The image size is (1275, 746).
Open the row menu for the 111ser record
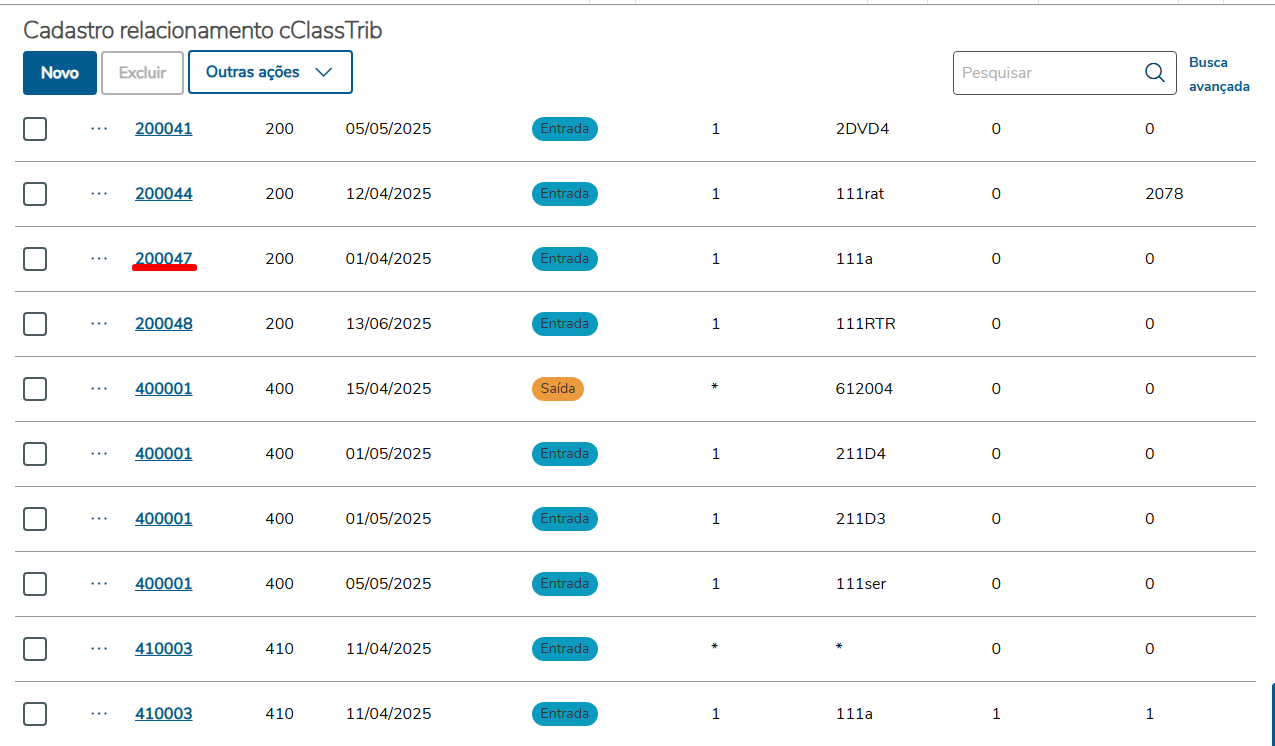(x=99, y=584)
